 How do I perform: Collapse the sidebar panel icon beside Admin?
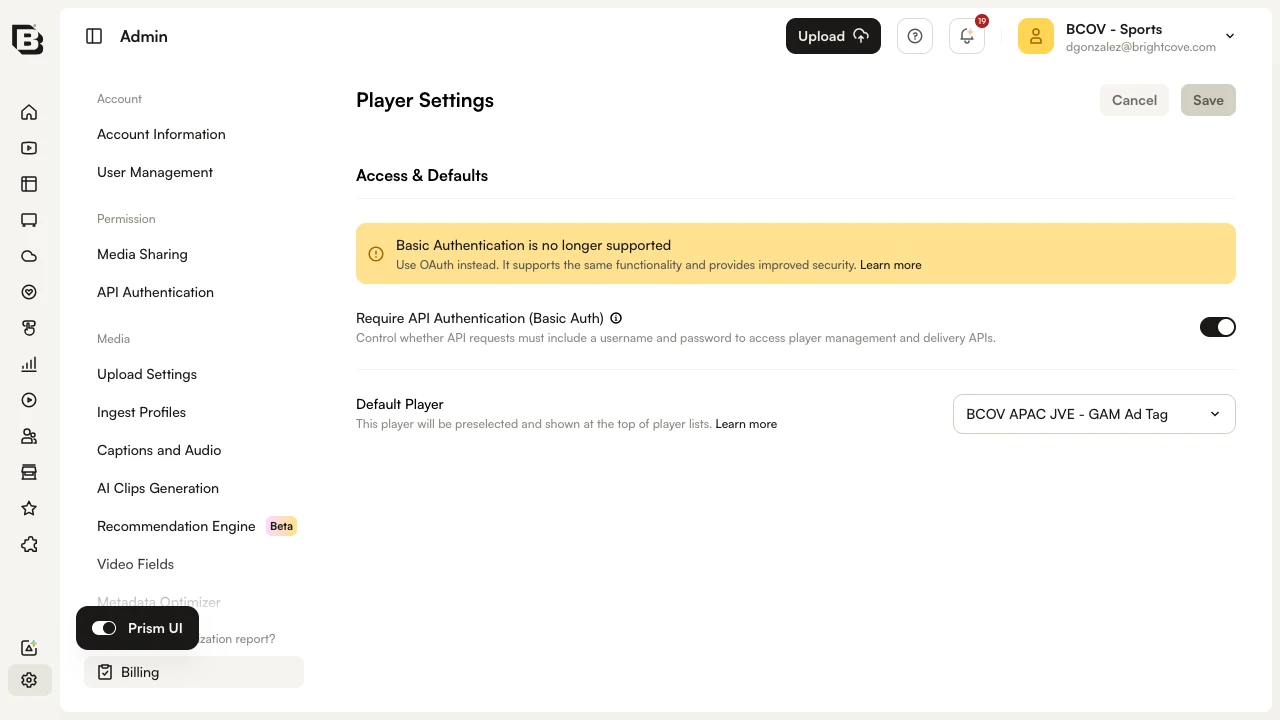click(94, 36)
